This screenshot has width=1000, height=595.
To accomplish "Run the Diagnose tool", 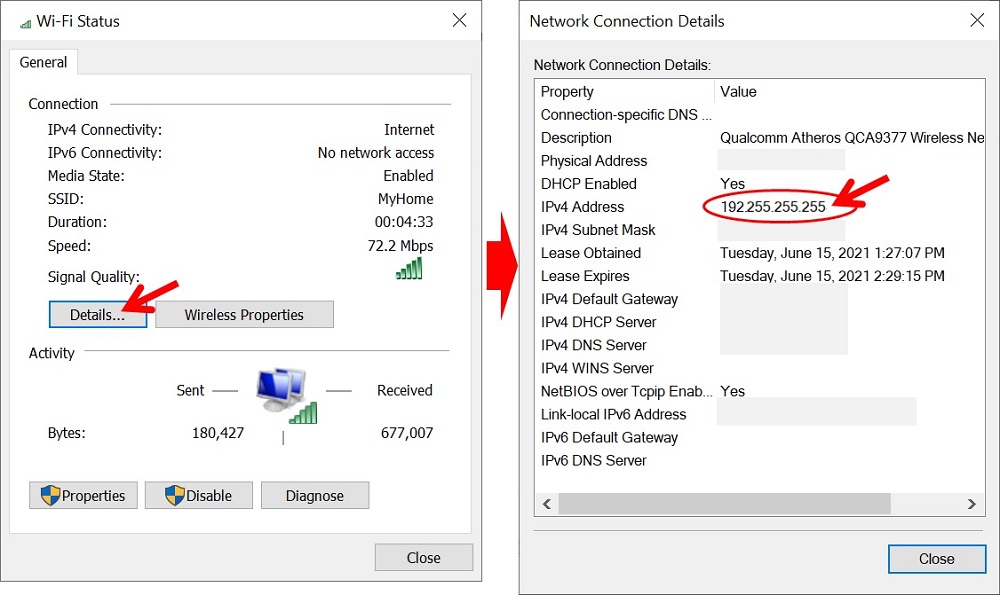I will point(315,495).
